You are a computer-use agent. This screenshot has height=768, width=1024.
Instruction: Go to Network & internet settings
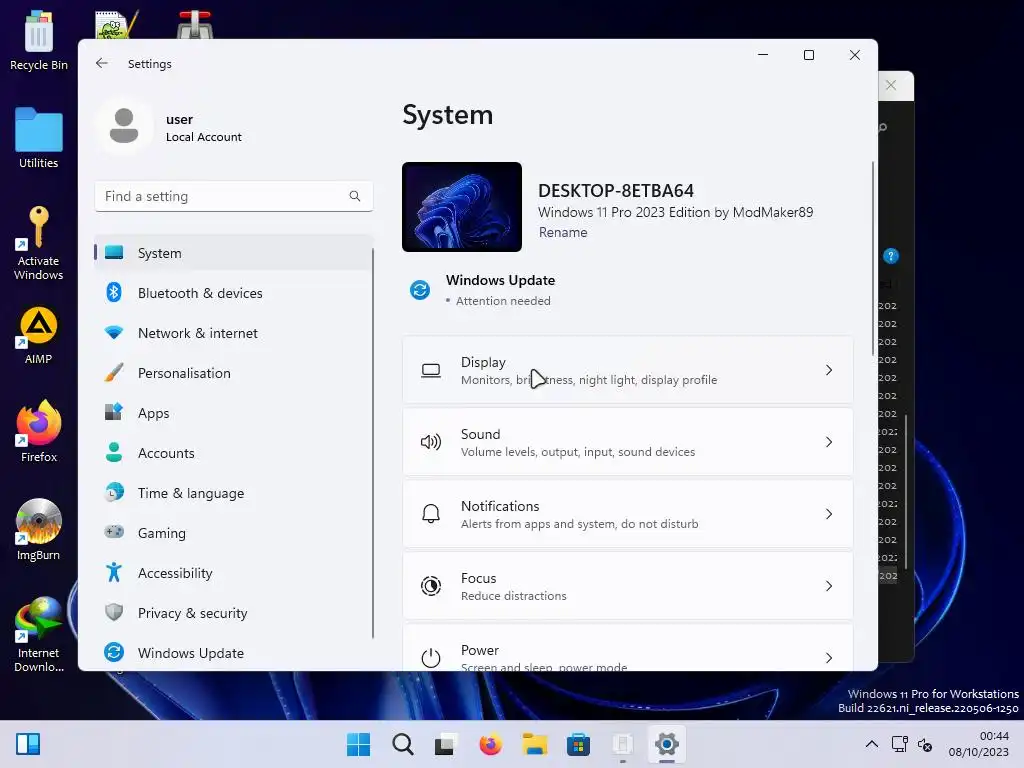(234, 333)
